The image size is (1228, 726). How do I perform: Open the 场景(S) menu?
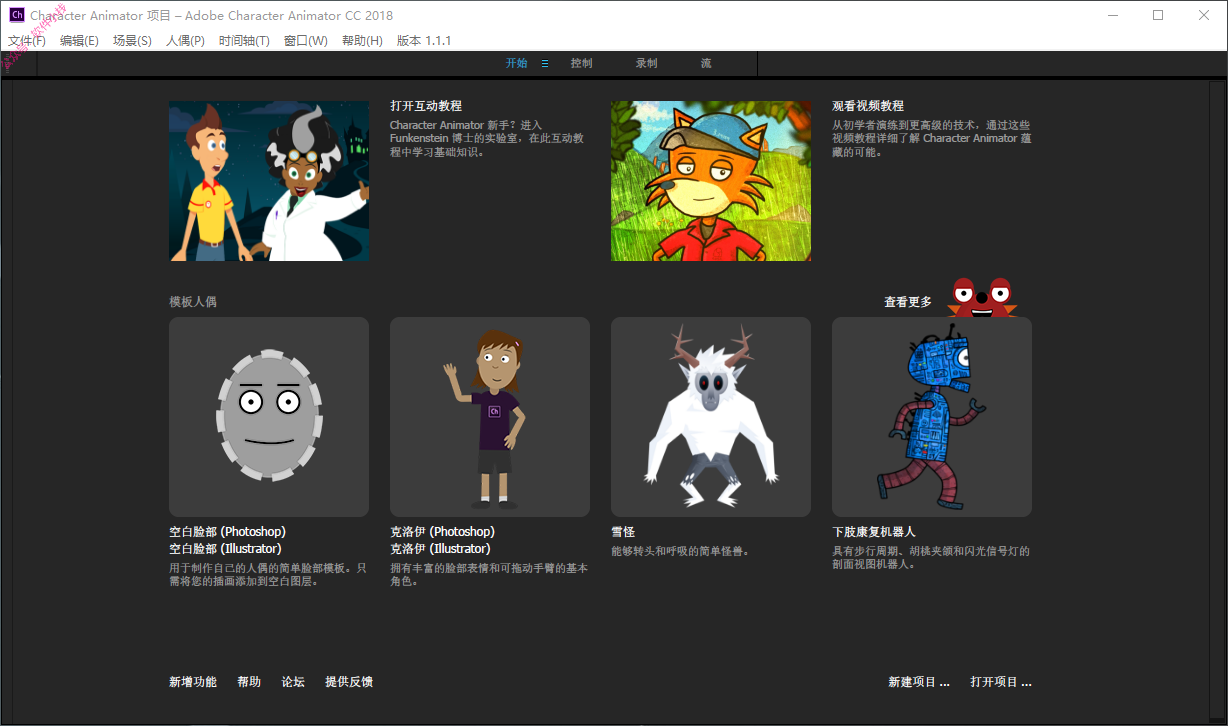132,41
